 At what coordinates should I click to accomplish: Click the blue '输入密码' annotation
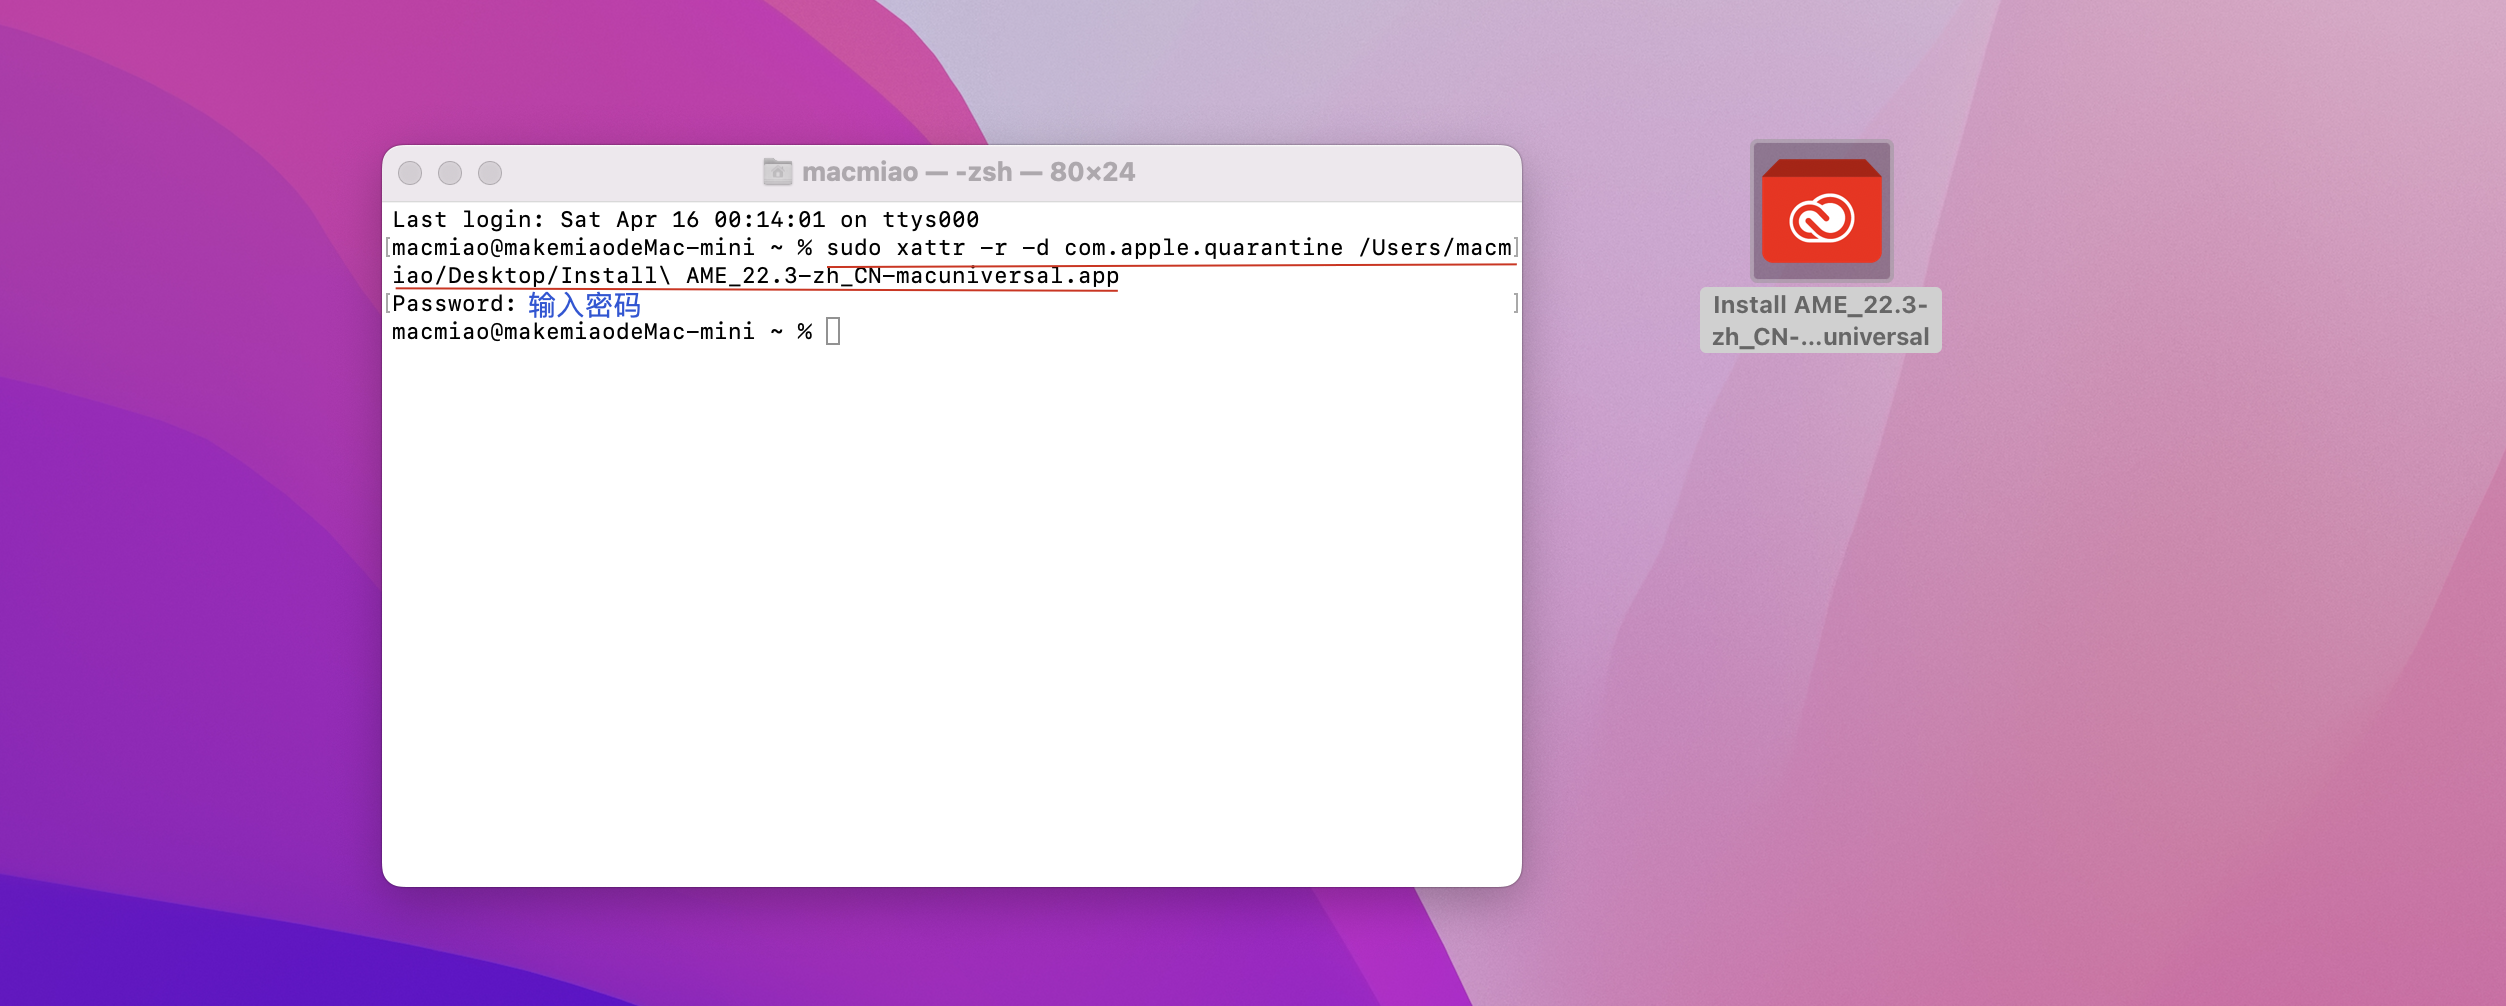(x=584, y=305)
